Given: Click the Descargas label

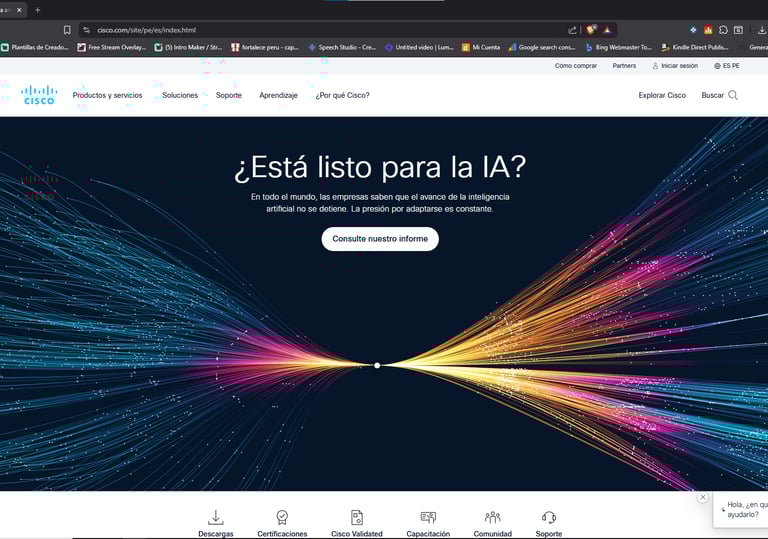Looking at the screenshot, I should point(216,534).
